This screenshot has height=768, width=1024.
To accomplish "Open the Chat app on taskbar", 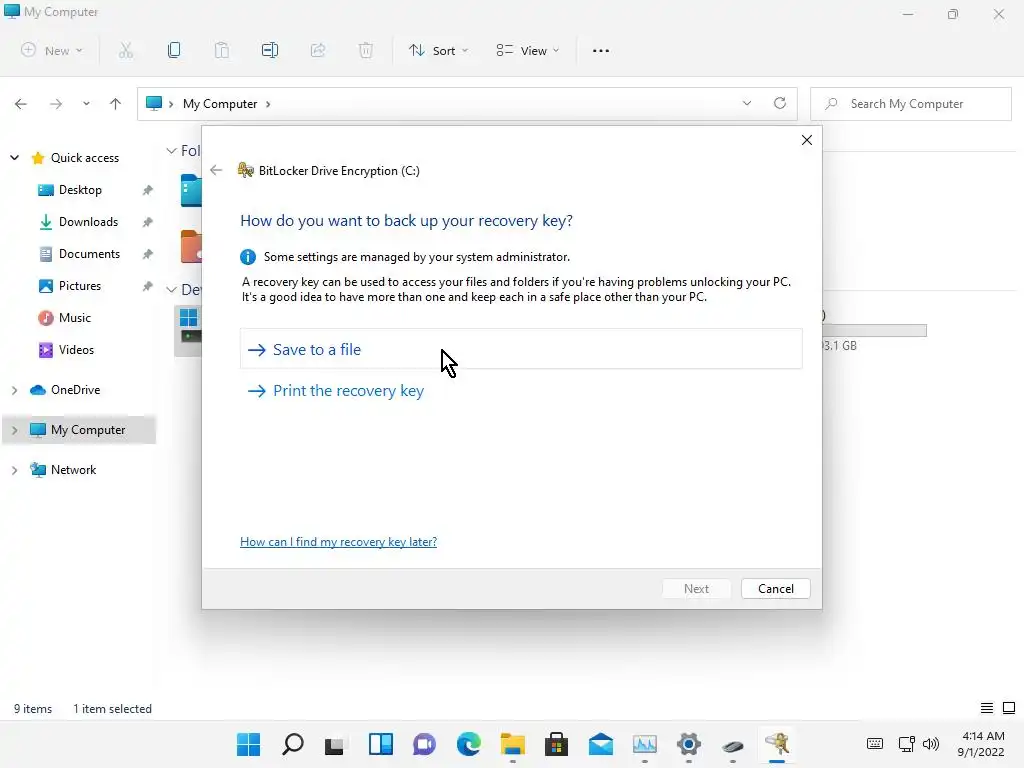I will (424, 744).
